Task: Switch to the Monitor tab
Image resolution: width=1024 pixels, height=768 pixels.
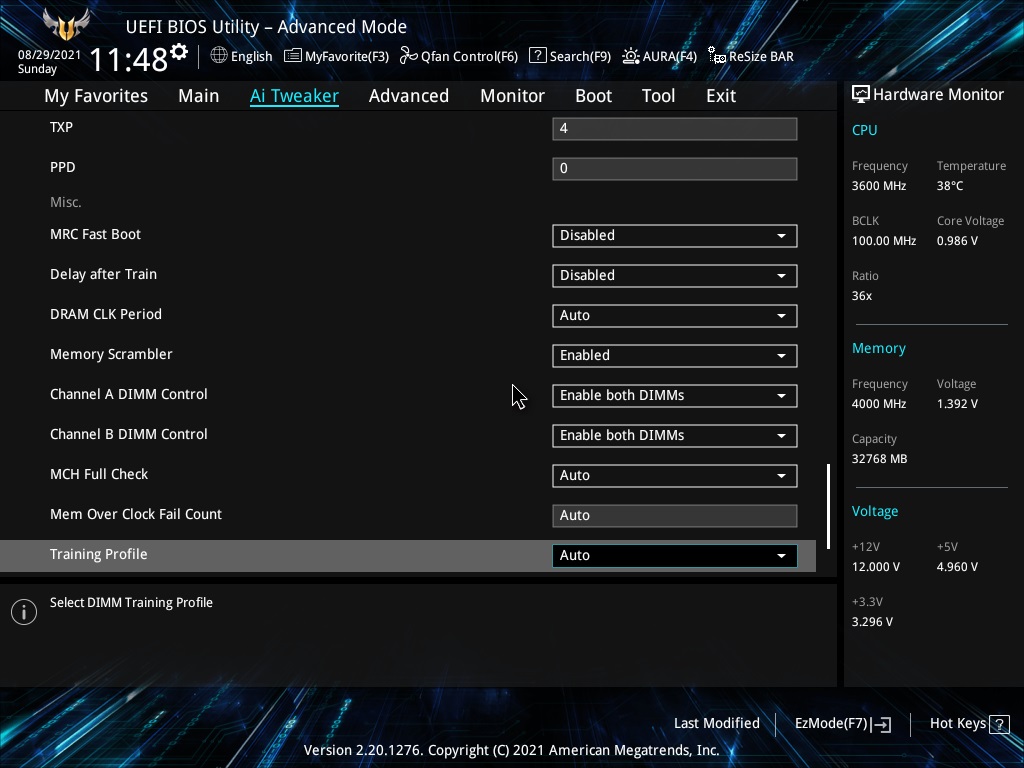Action: tap(513, 96)
